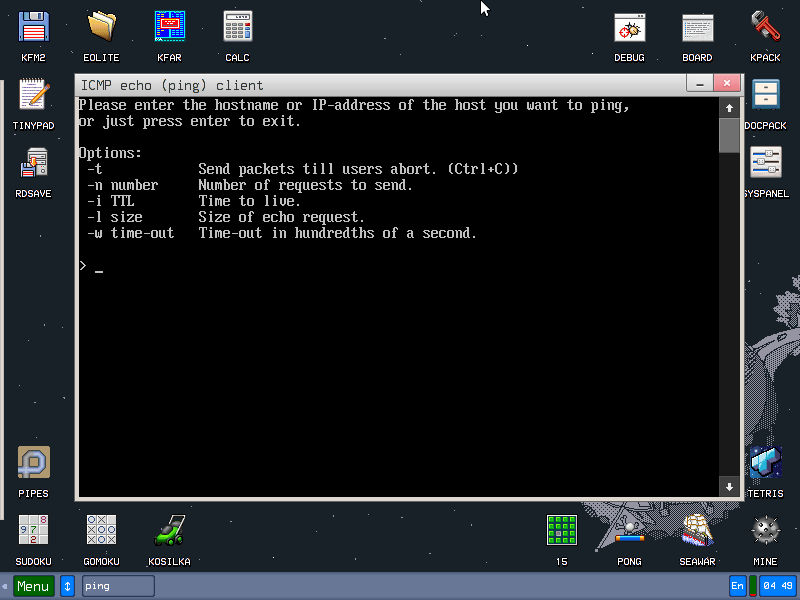Screen dimensions: 800x600
Task: Click the small arrow at taskbar left edge
Action: [5, 586]
